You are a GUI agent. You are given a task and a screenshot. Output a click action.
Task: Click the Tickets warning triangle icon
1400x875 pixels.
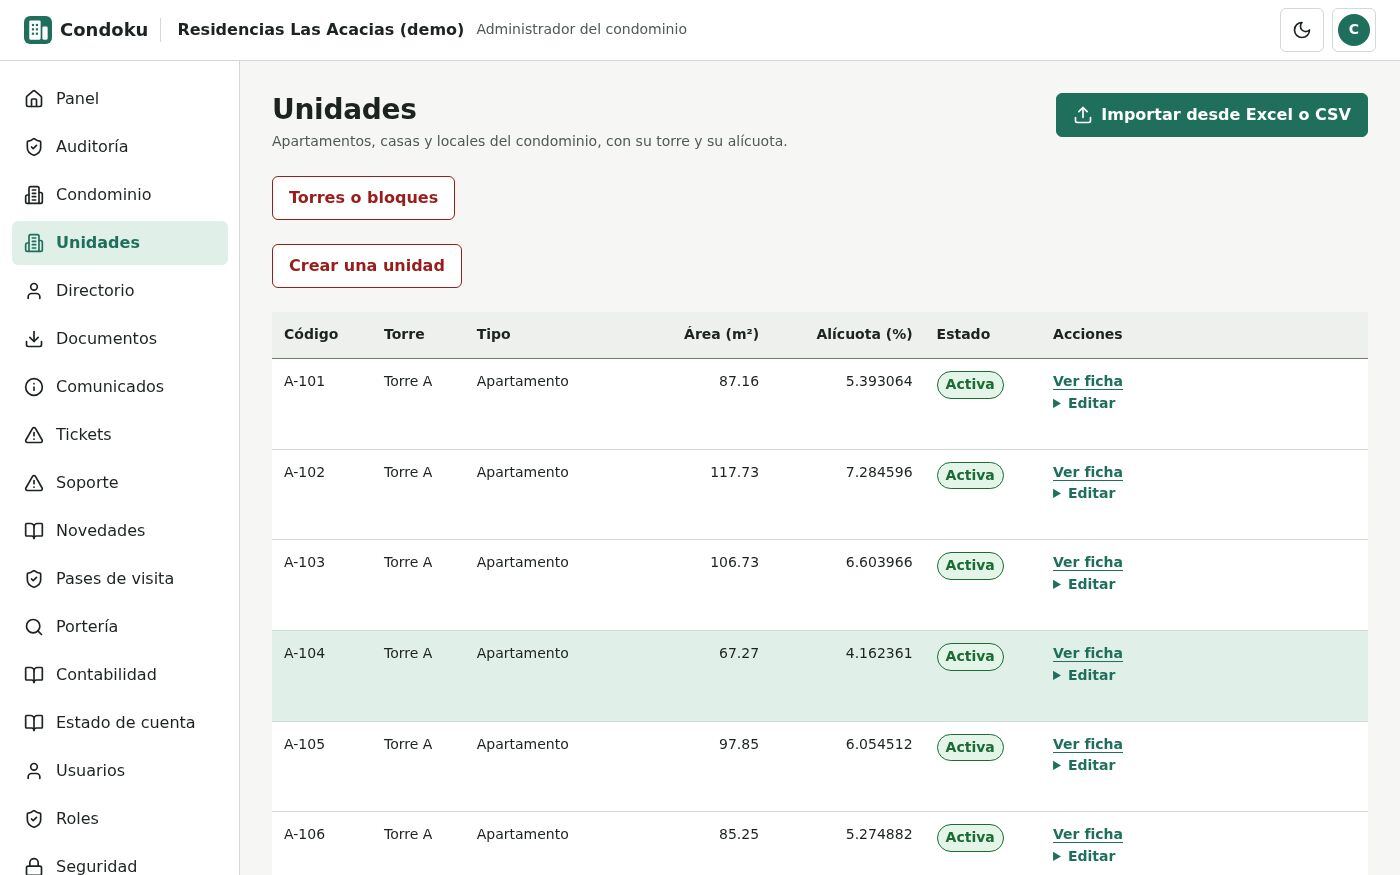click(x=34, y=435)
